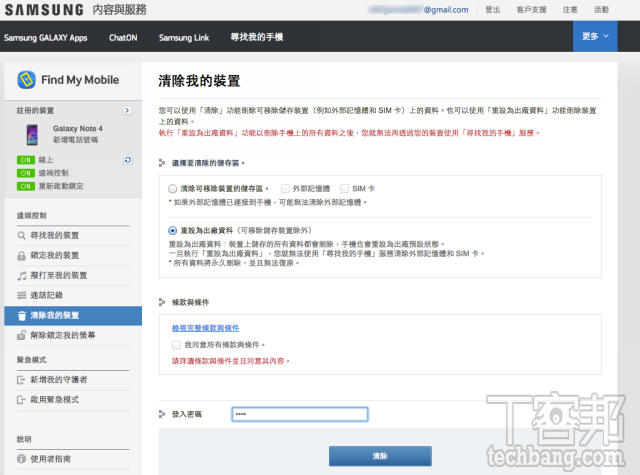Open Samsung GALAXY Apps in the navigation bar
The image size is (640, 475).
click(x=45, y=38)
